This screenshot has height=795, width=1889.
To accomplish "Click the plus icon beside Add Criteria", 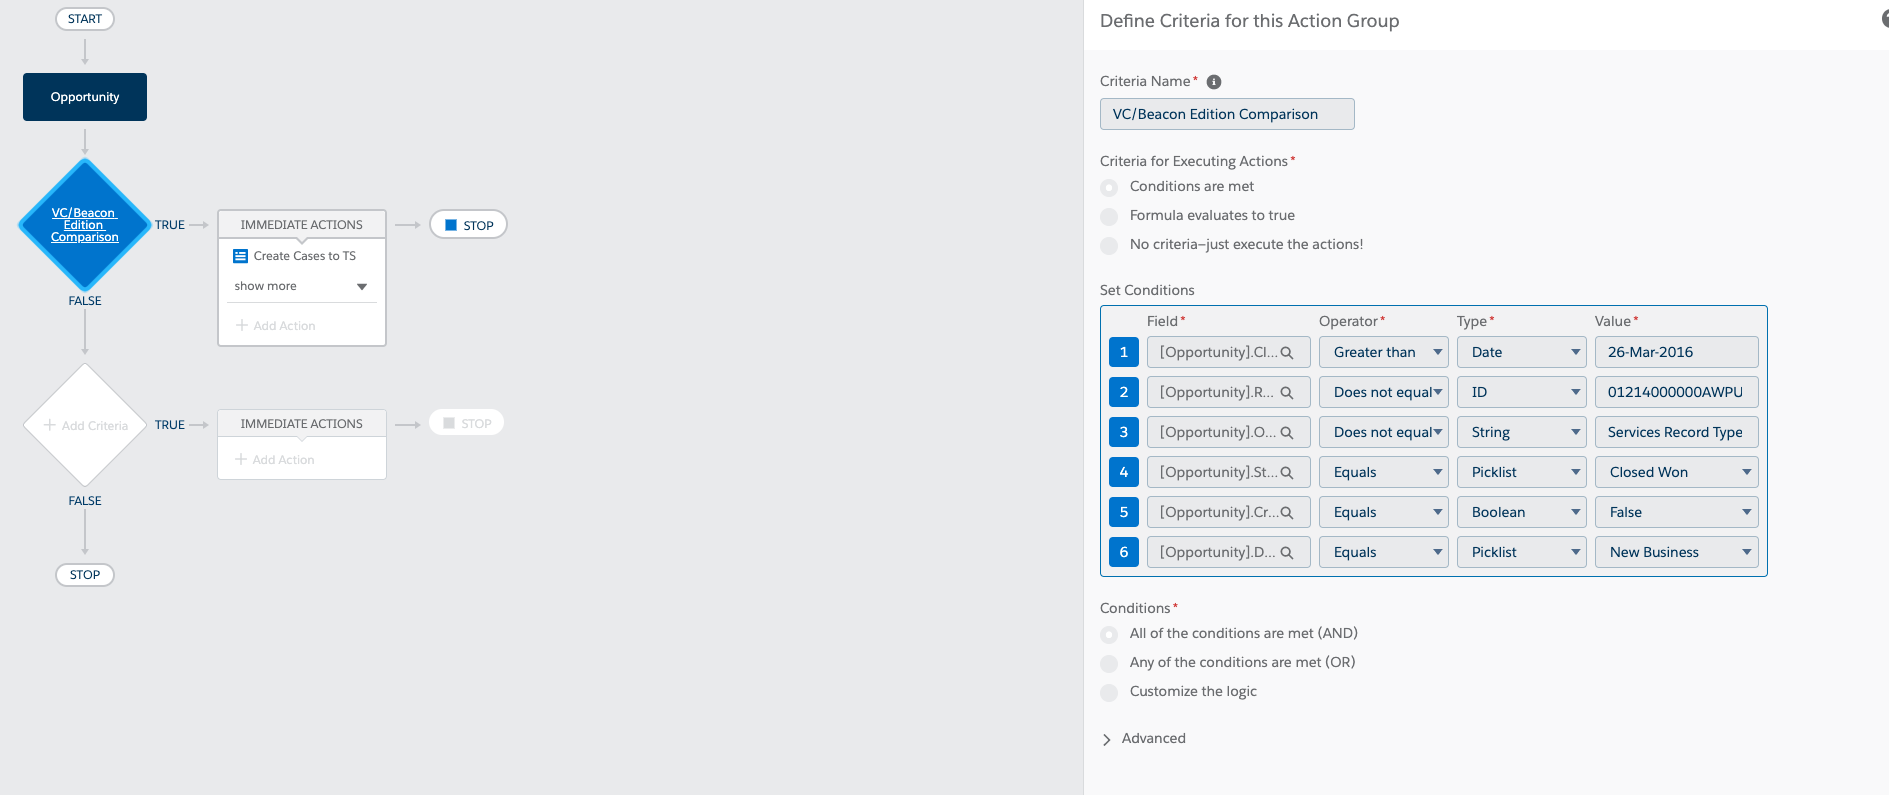I will (x=49, y=425).
